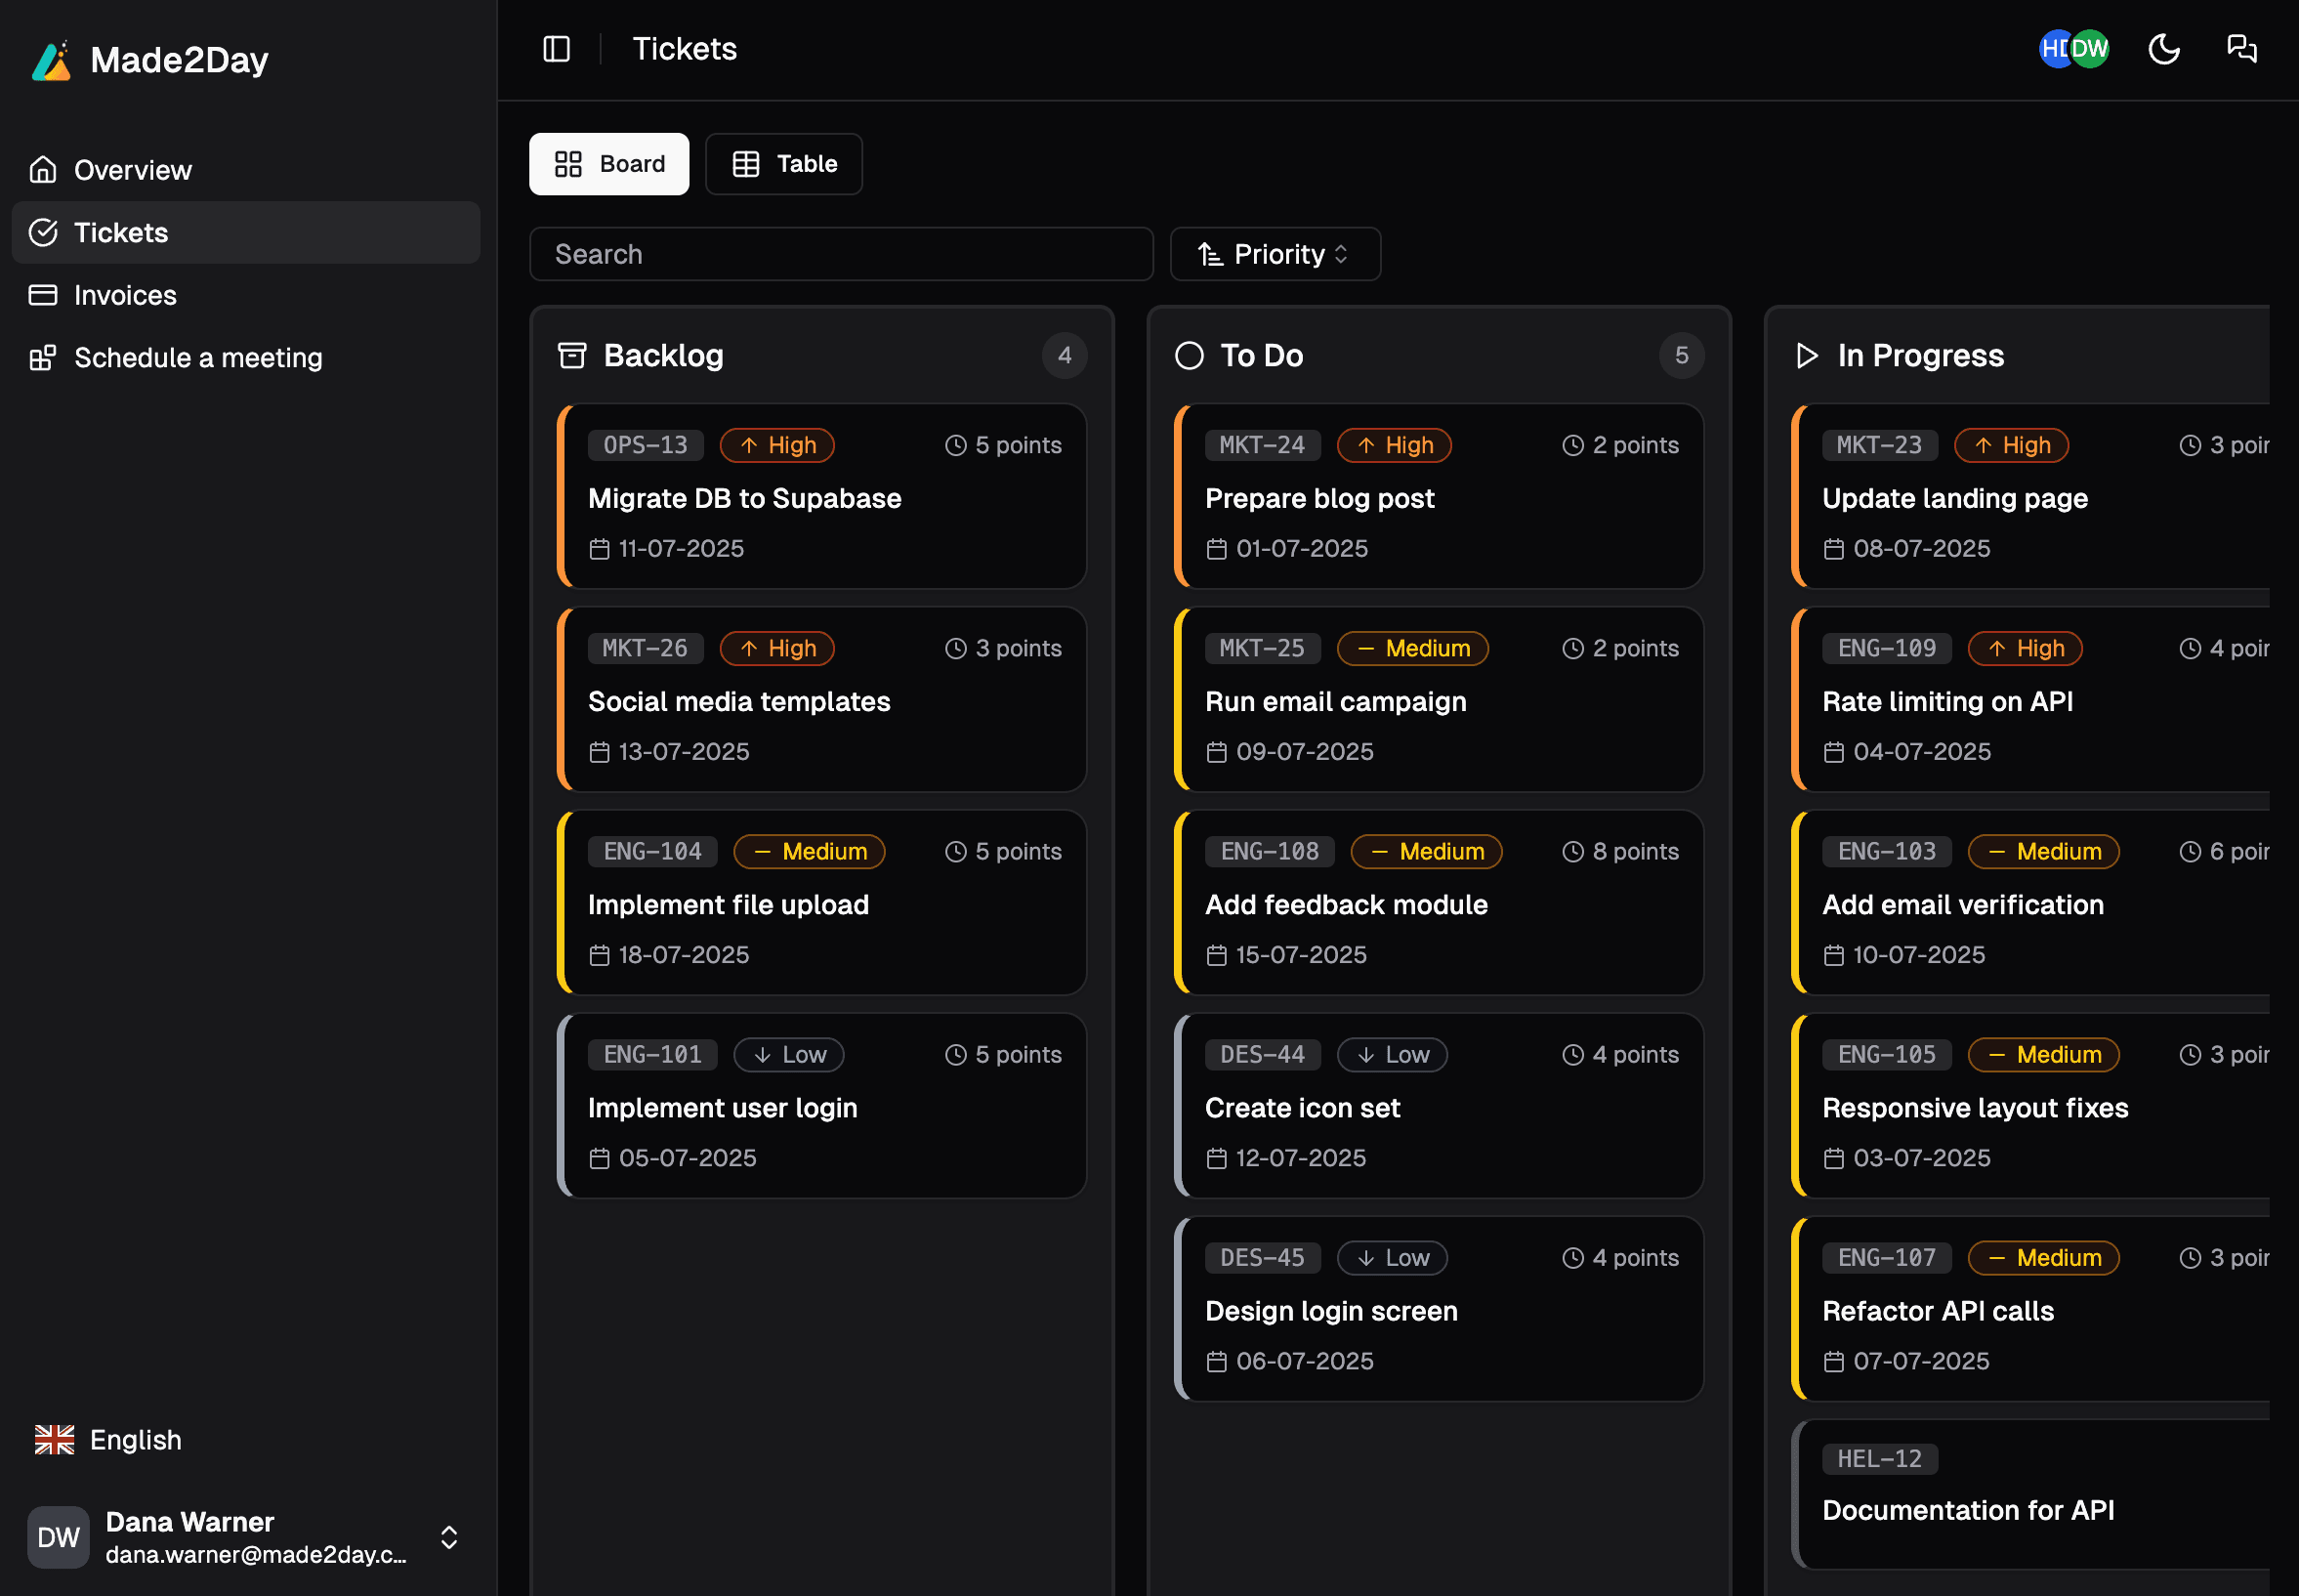The height and width of the screenshot is (1596, 2299).
Task: Click the Invoices card icon in sidebar
Action: point(44,295)
